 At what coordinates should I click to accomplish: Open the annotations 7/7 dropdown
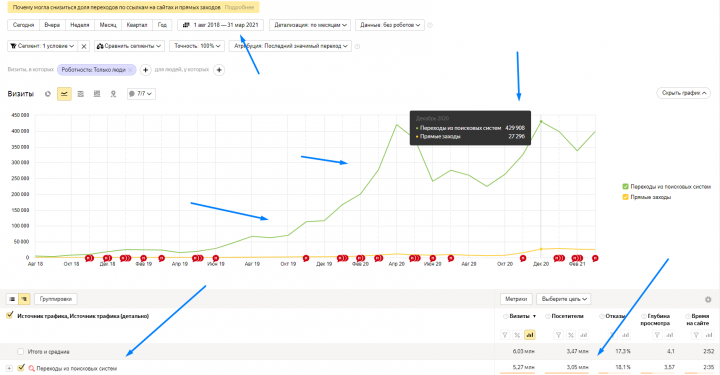(x=141, y=94)
